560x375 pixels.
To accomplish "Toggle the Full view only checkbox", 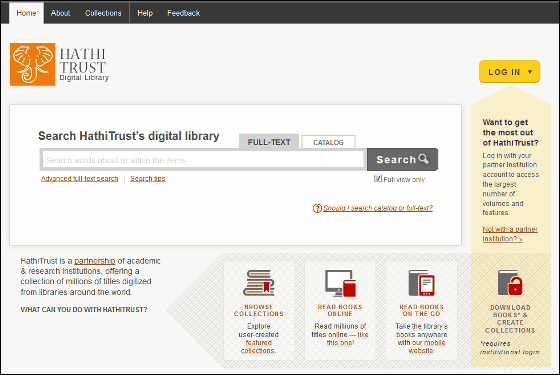I will click(x=378, y=178).
